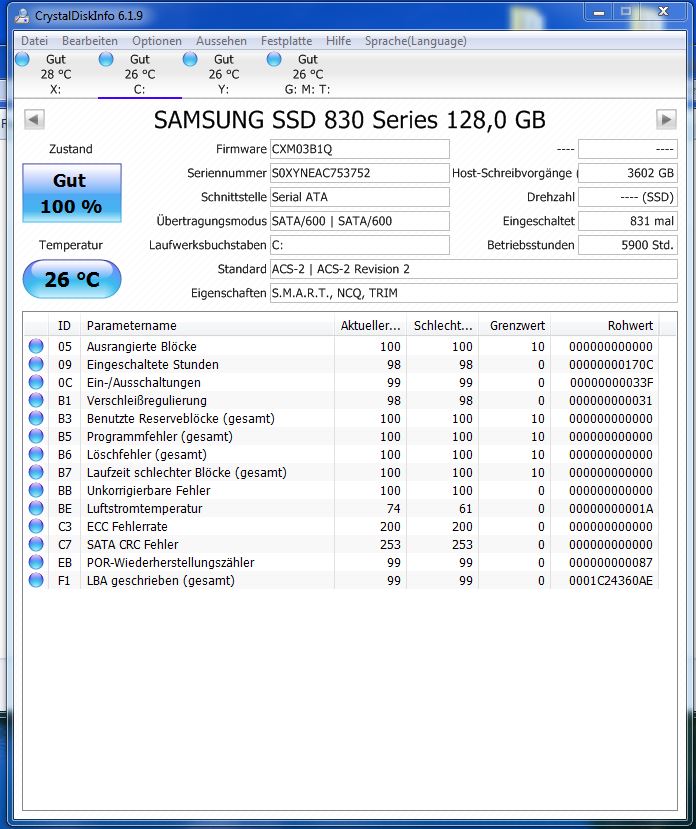The image size is (696, 829).
Task: Click status orb for SATA CRC Fehler
Action: pyautogui.click(x=36, y=544)
